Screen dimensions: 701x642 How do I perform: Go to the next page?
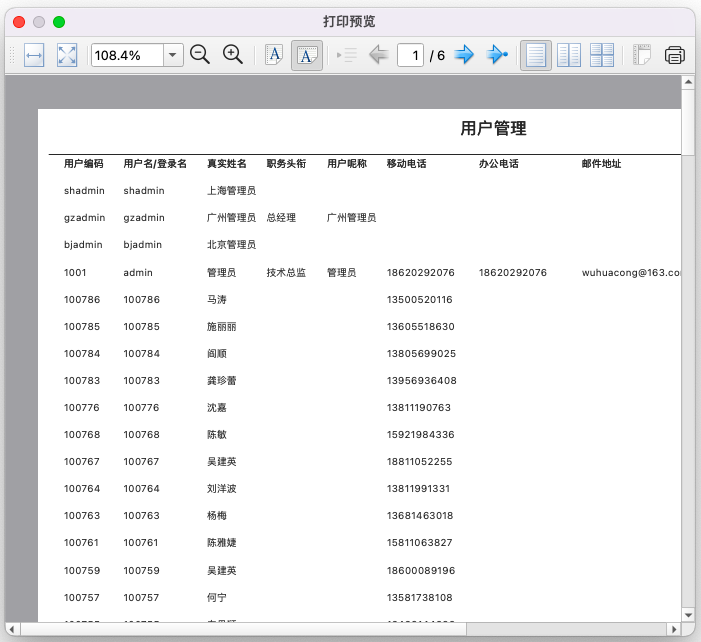(x=464, y=56)
